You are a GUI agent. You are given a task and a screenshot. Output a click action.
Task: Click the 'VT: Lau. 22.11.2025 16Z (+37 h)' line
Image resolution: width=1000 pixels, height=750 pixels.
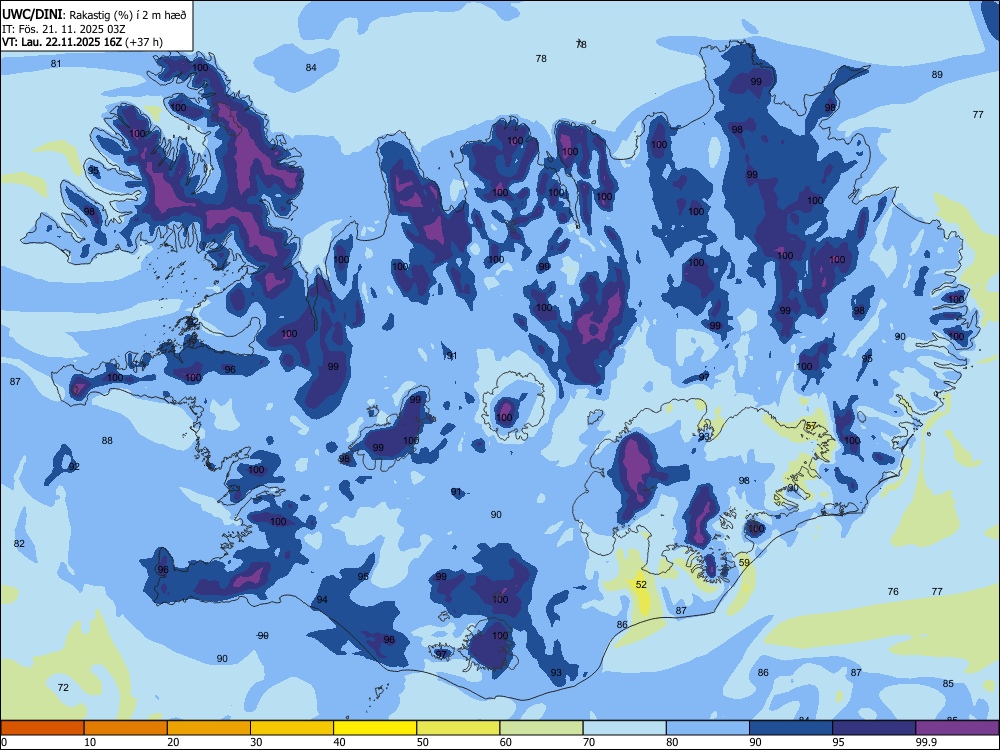point(82,42)
